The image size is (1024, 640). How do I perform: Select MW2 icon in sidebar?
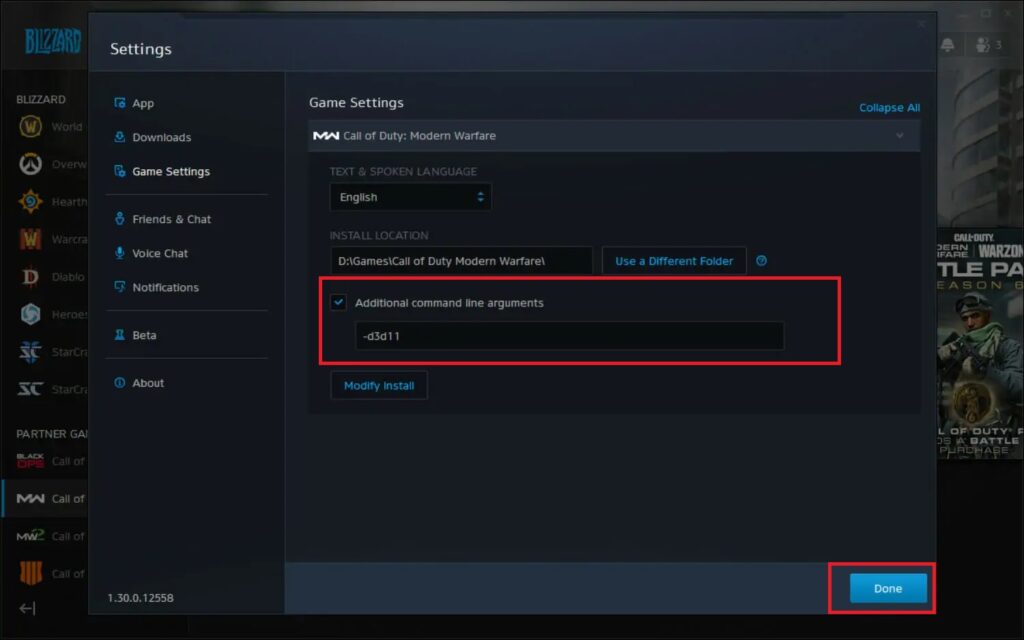point(30,536)
